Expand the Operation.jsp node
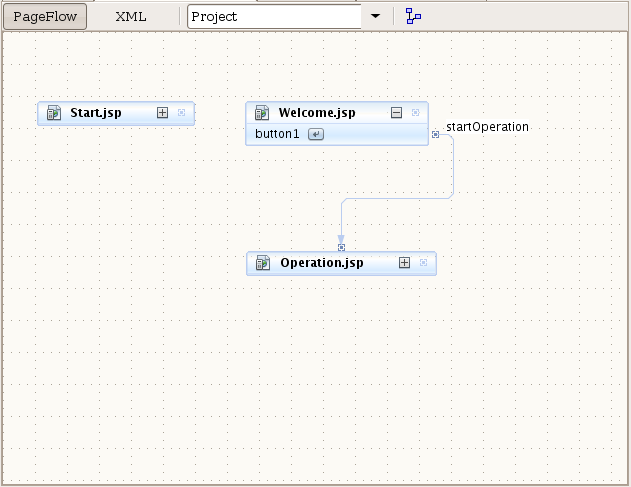631x487 pixels. 404,263
